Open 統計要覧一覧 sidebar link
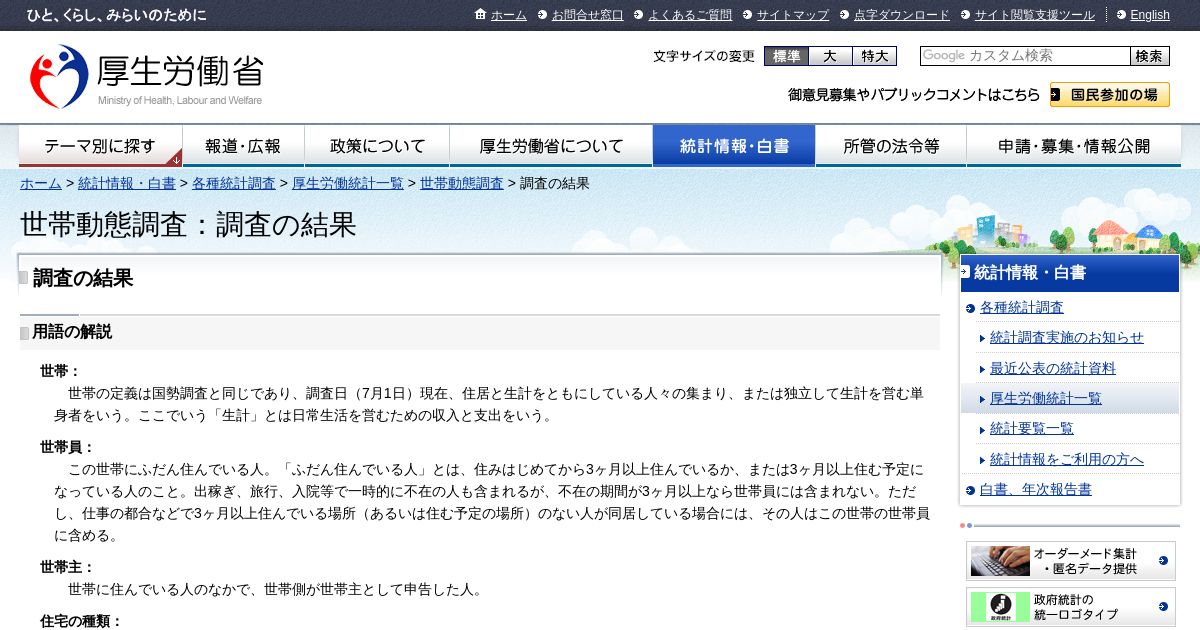Viewport: 1200px width, 630px height. (x=1032, y=428)
